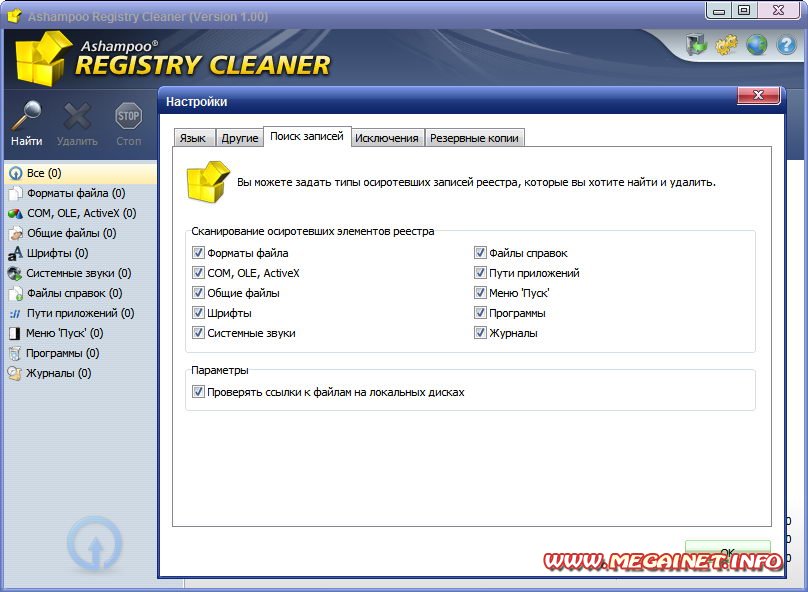The width and height of the screenshot is (808, 592).
Task: Confirm settings with the OK button
Action: point(728,552)
